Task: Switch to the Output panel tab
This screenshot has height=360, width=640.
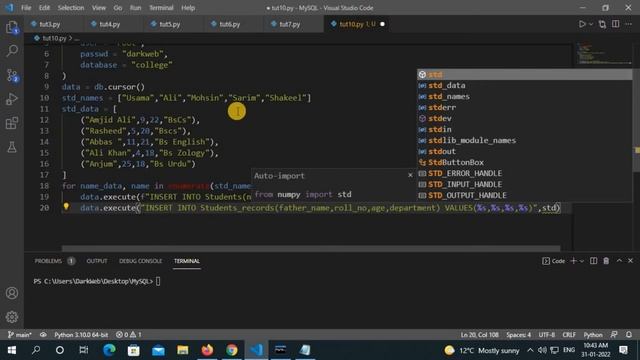Action: pyautogui.click(x=97, y=261)
